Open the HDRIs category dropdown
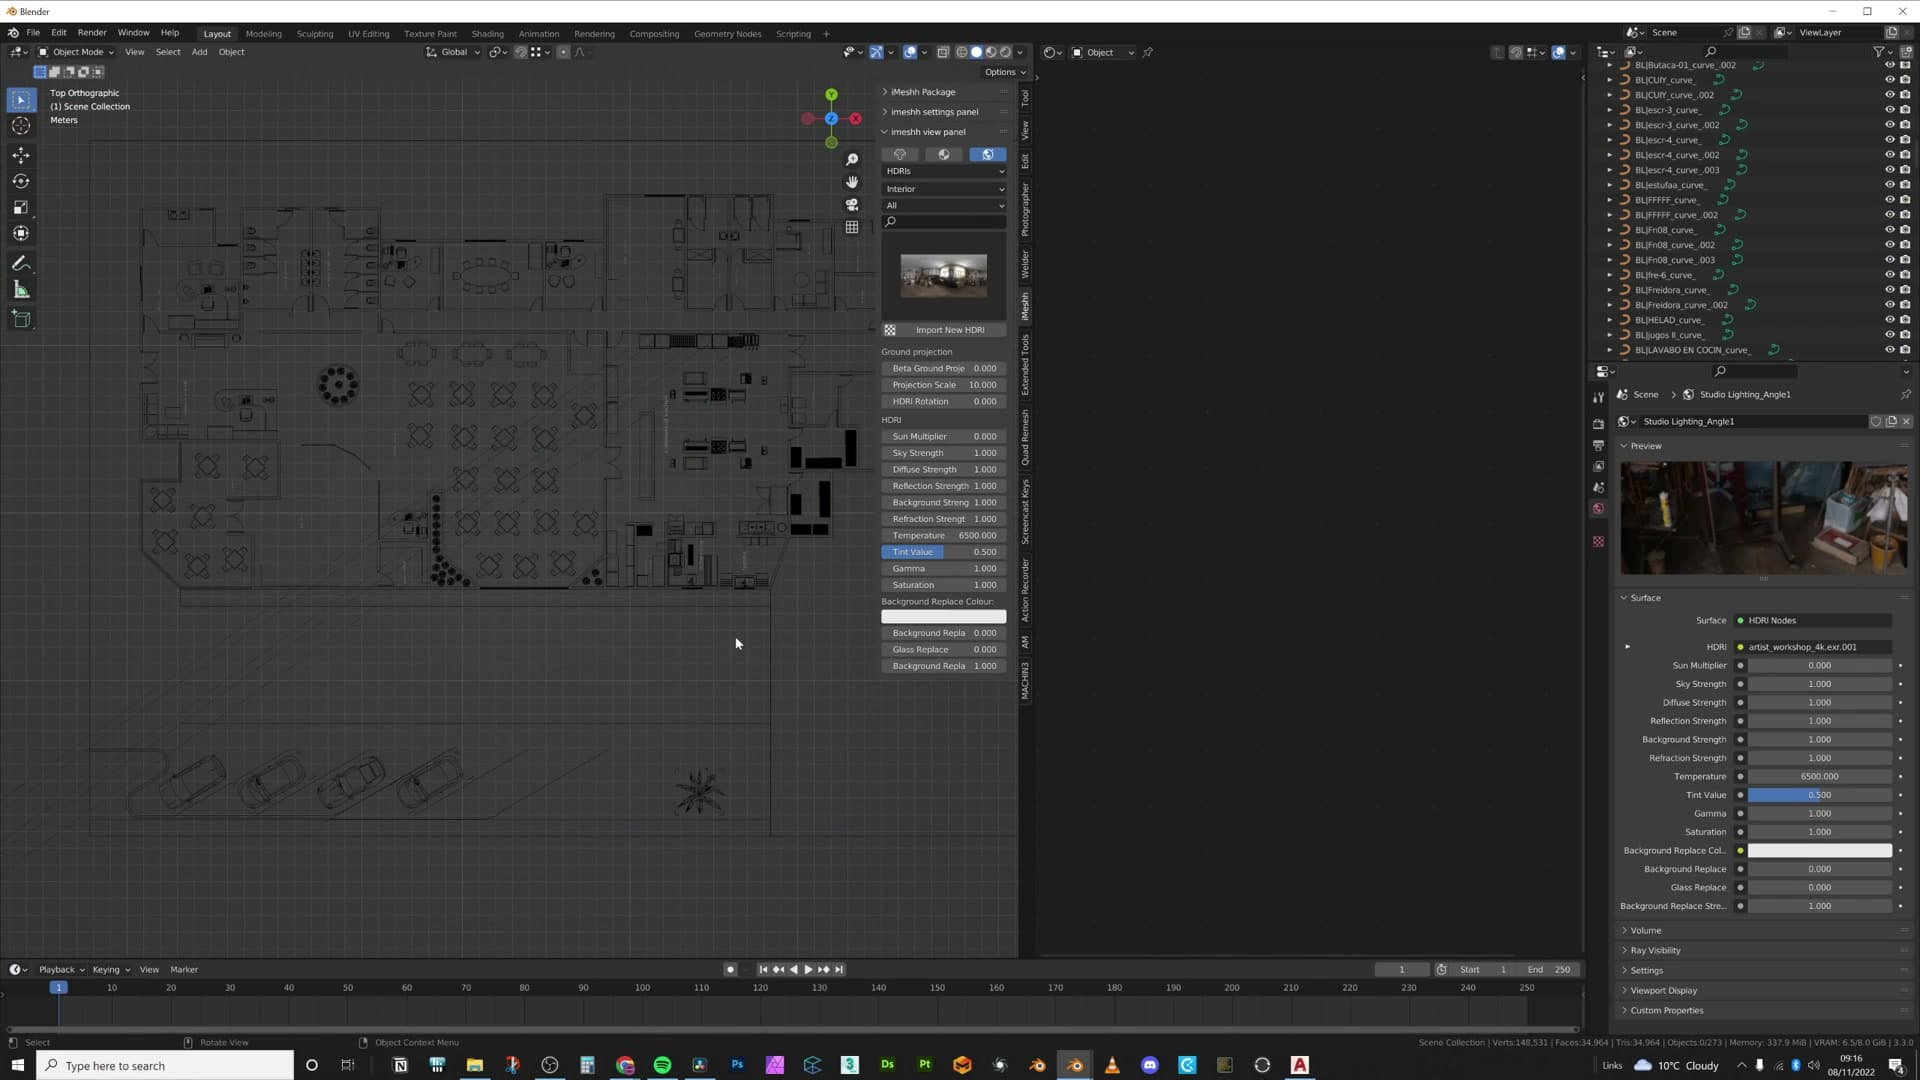Image resolution: width=1920 pixels, height=1080 pixels. [x=944, y=172]
